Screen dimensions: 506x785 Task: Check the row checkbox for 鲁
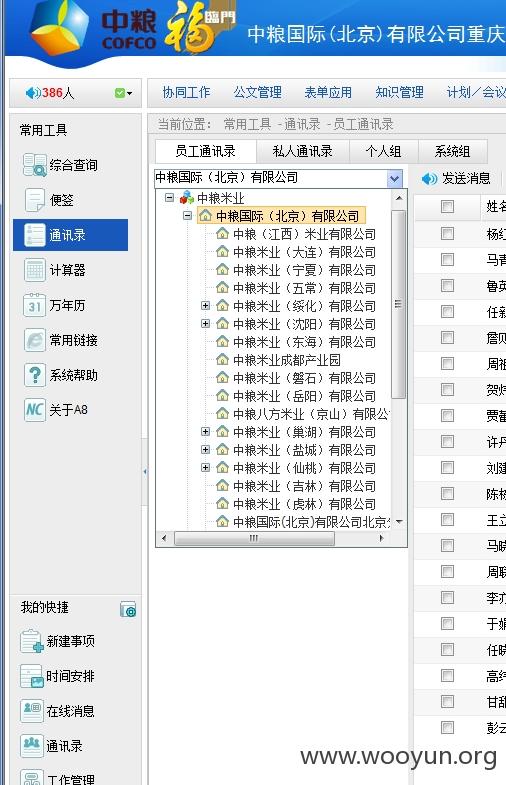coord(447,285)
